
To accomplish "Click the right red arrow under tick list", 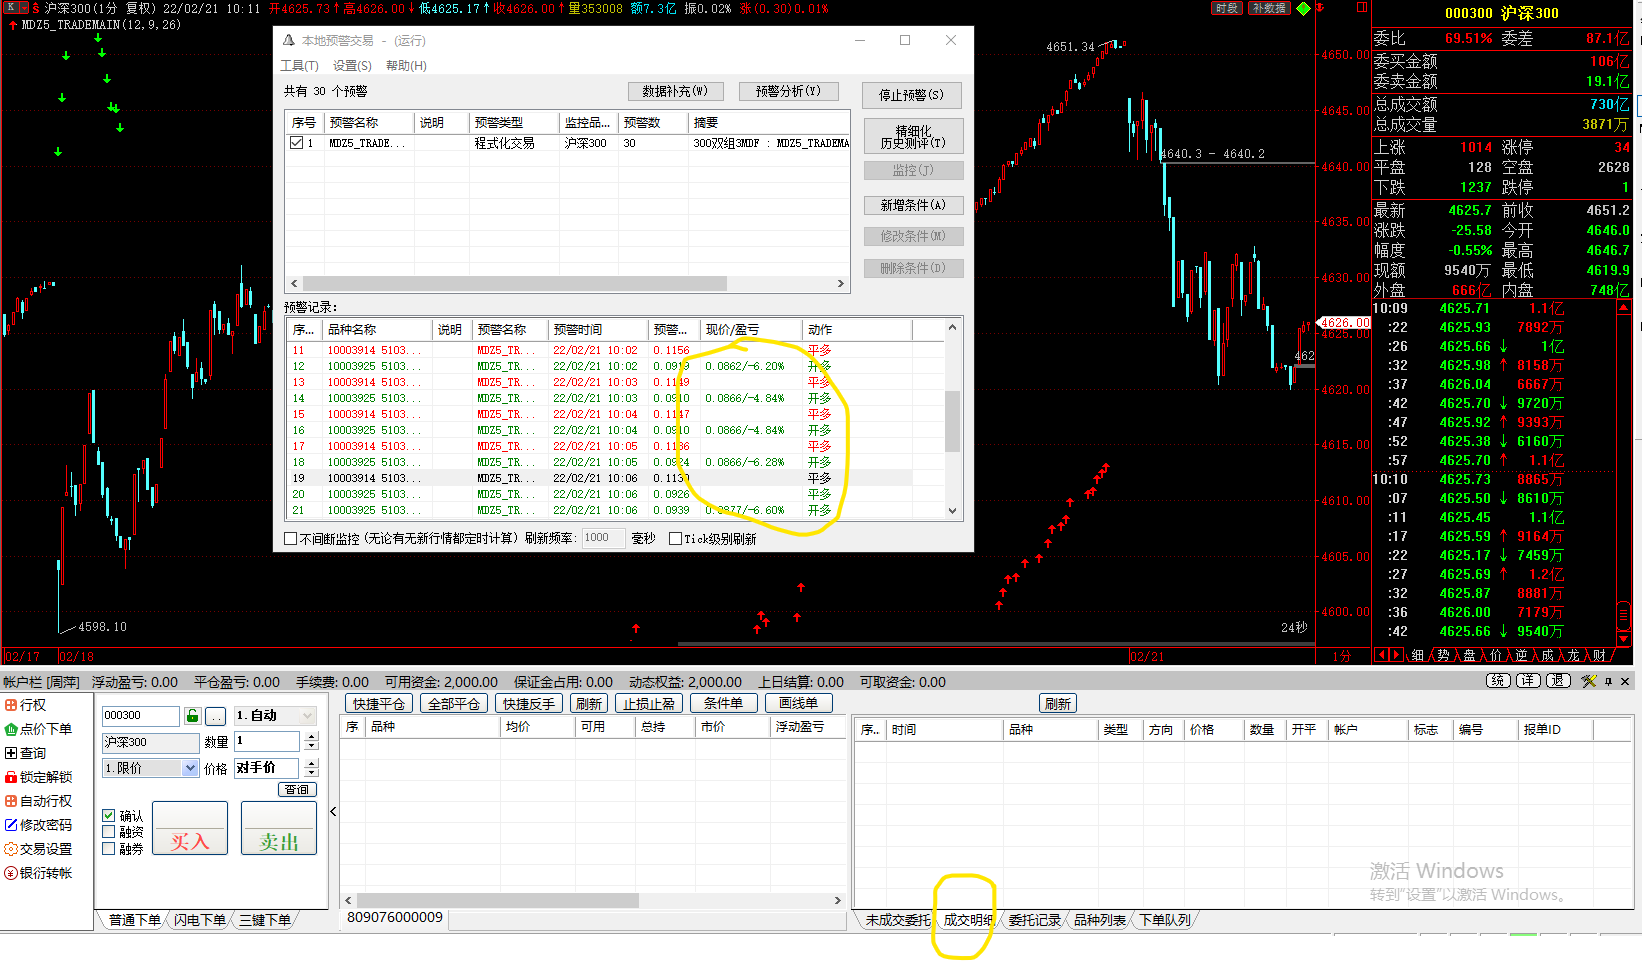I will click(x=1396, y=655).
